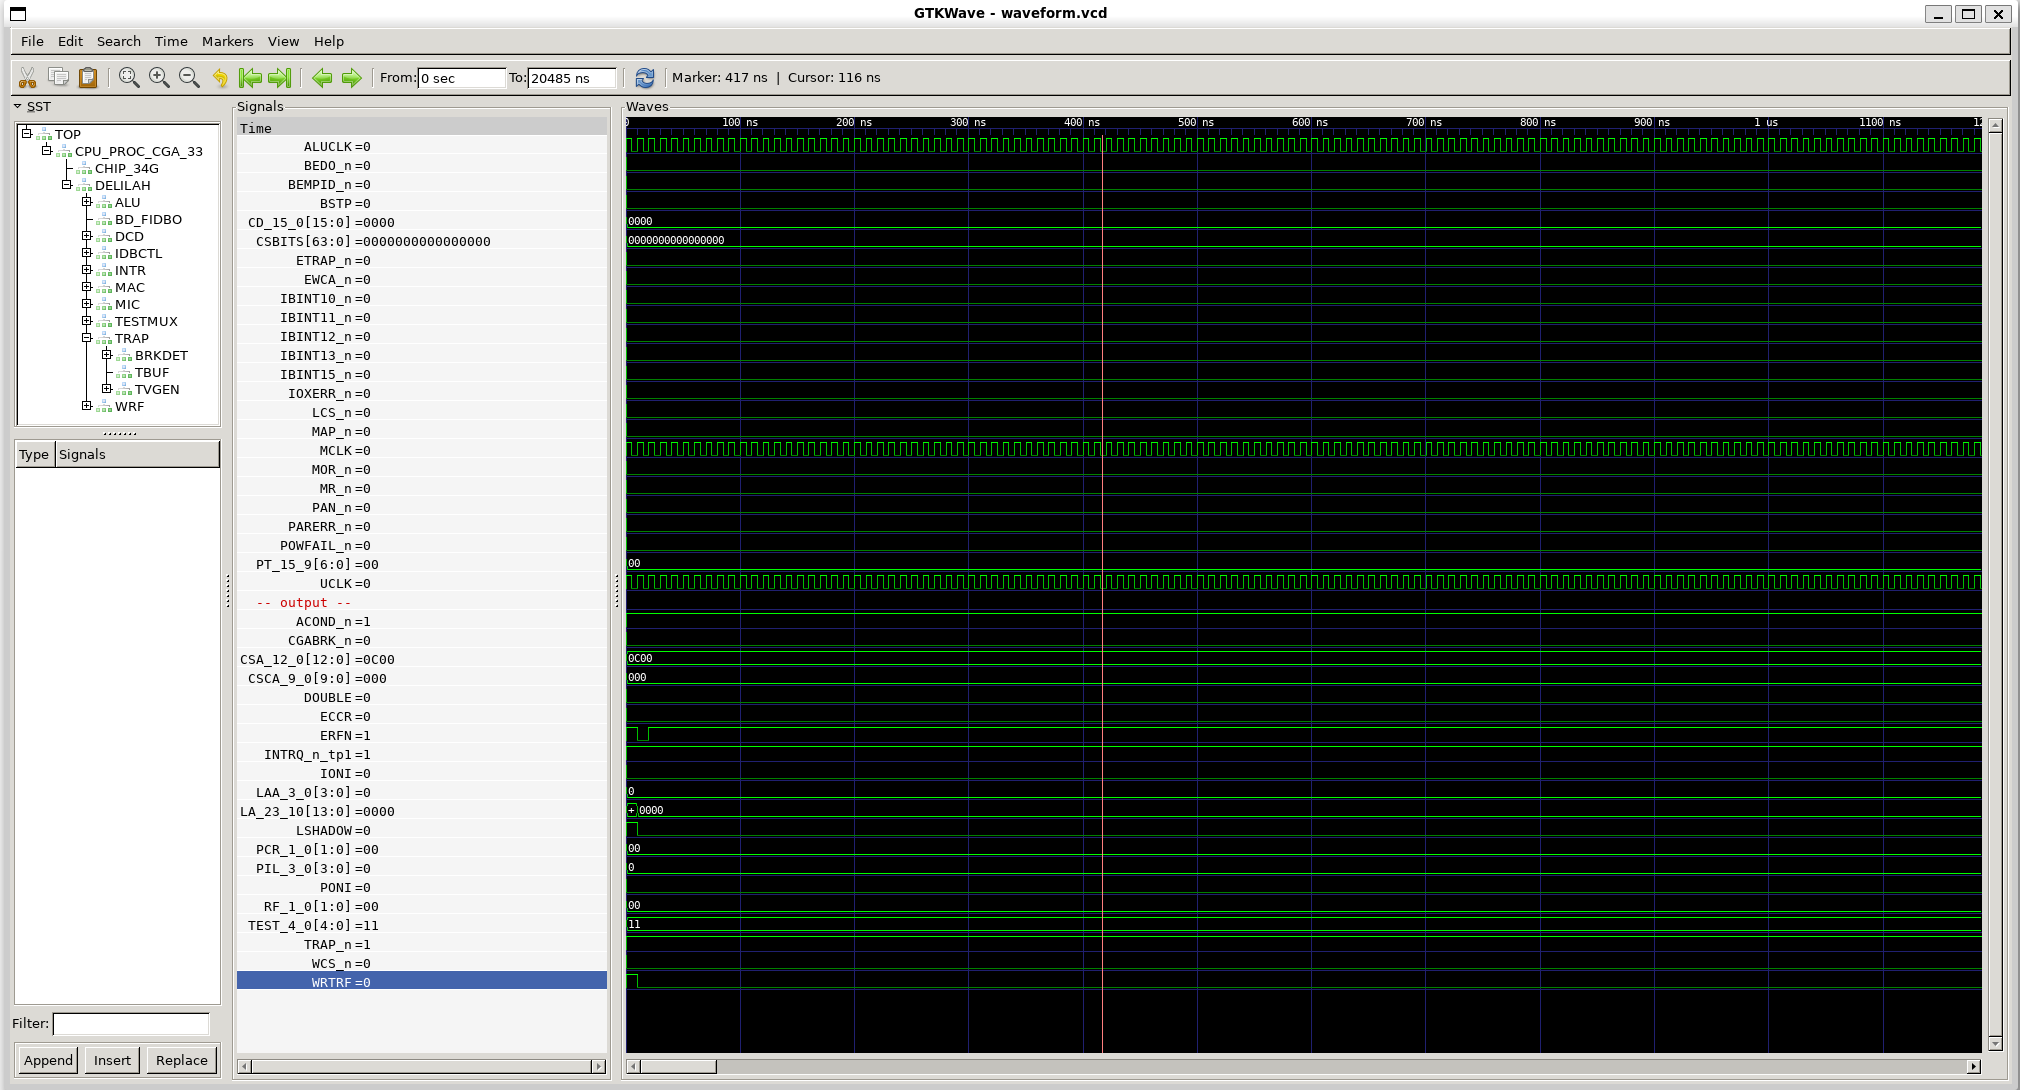The image size is (2020, 1090).
Task: Collapse the TOP tree node
Action: tap(27, 133)
